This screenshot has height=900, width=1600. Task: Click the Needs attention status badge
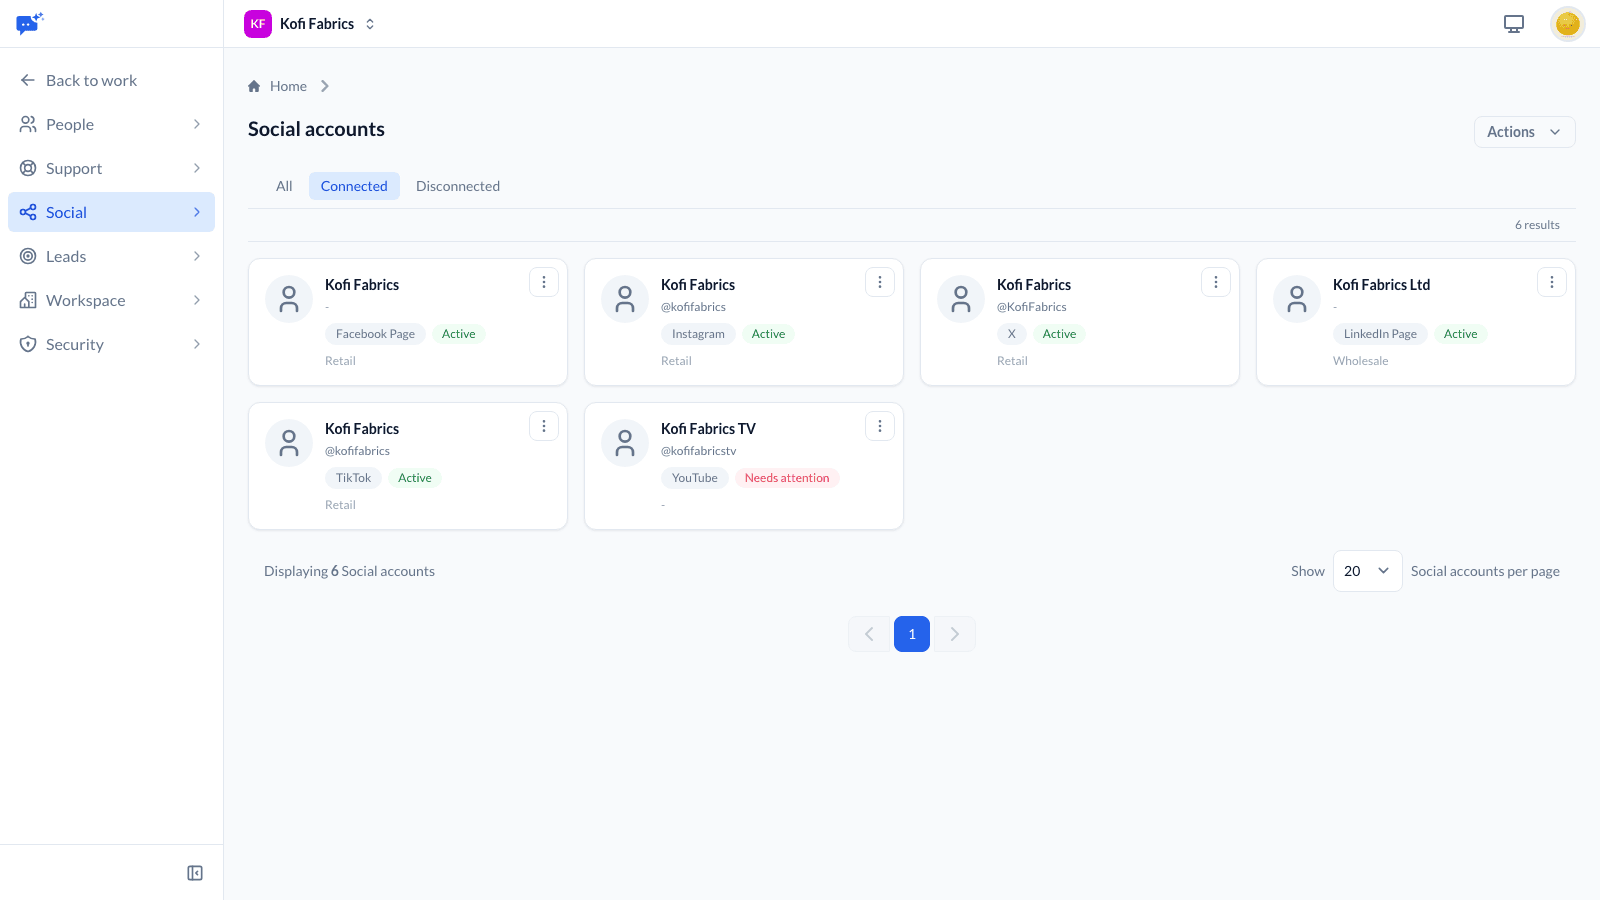pyautogui.click(x=787, y=478)
